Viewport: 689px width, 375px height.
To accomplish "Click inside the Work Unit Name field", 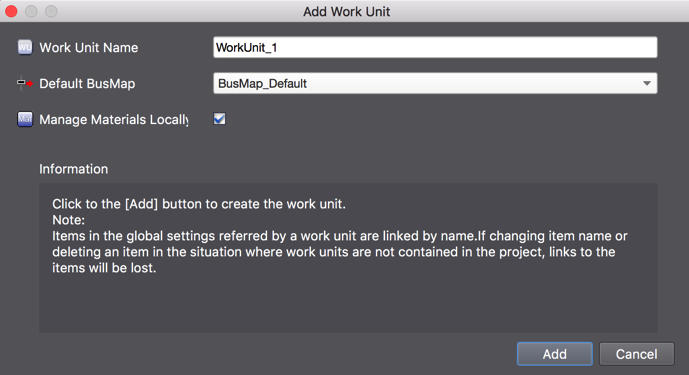I will (435, 47).
